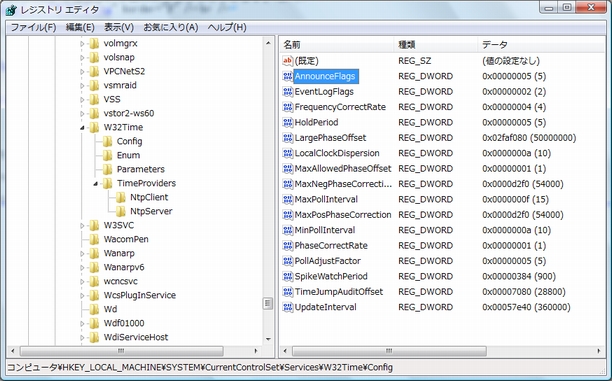Click the W32Time folder icon

[x=94, y=127]
